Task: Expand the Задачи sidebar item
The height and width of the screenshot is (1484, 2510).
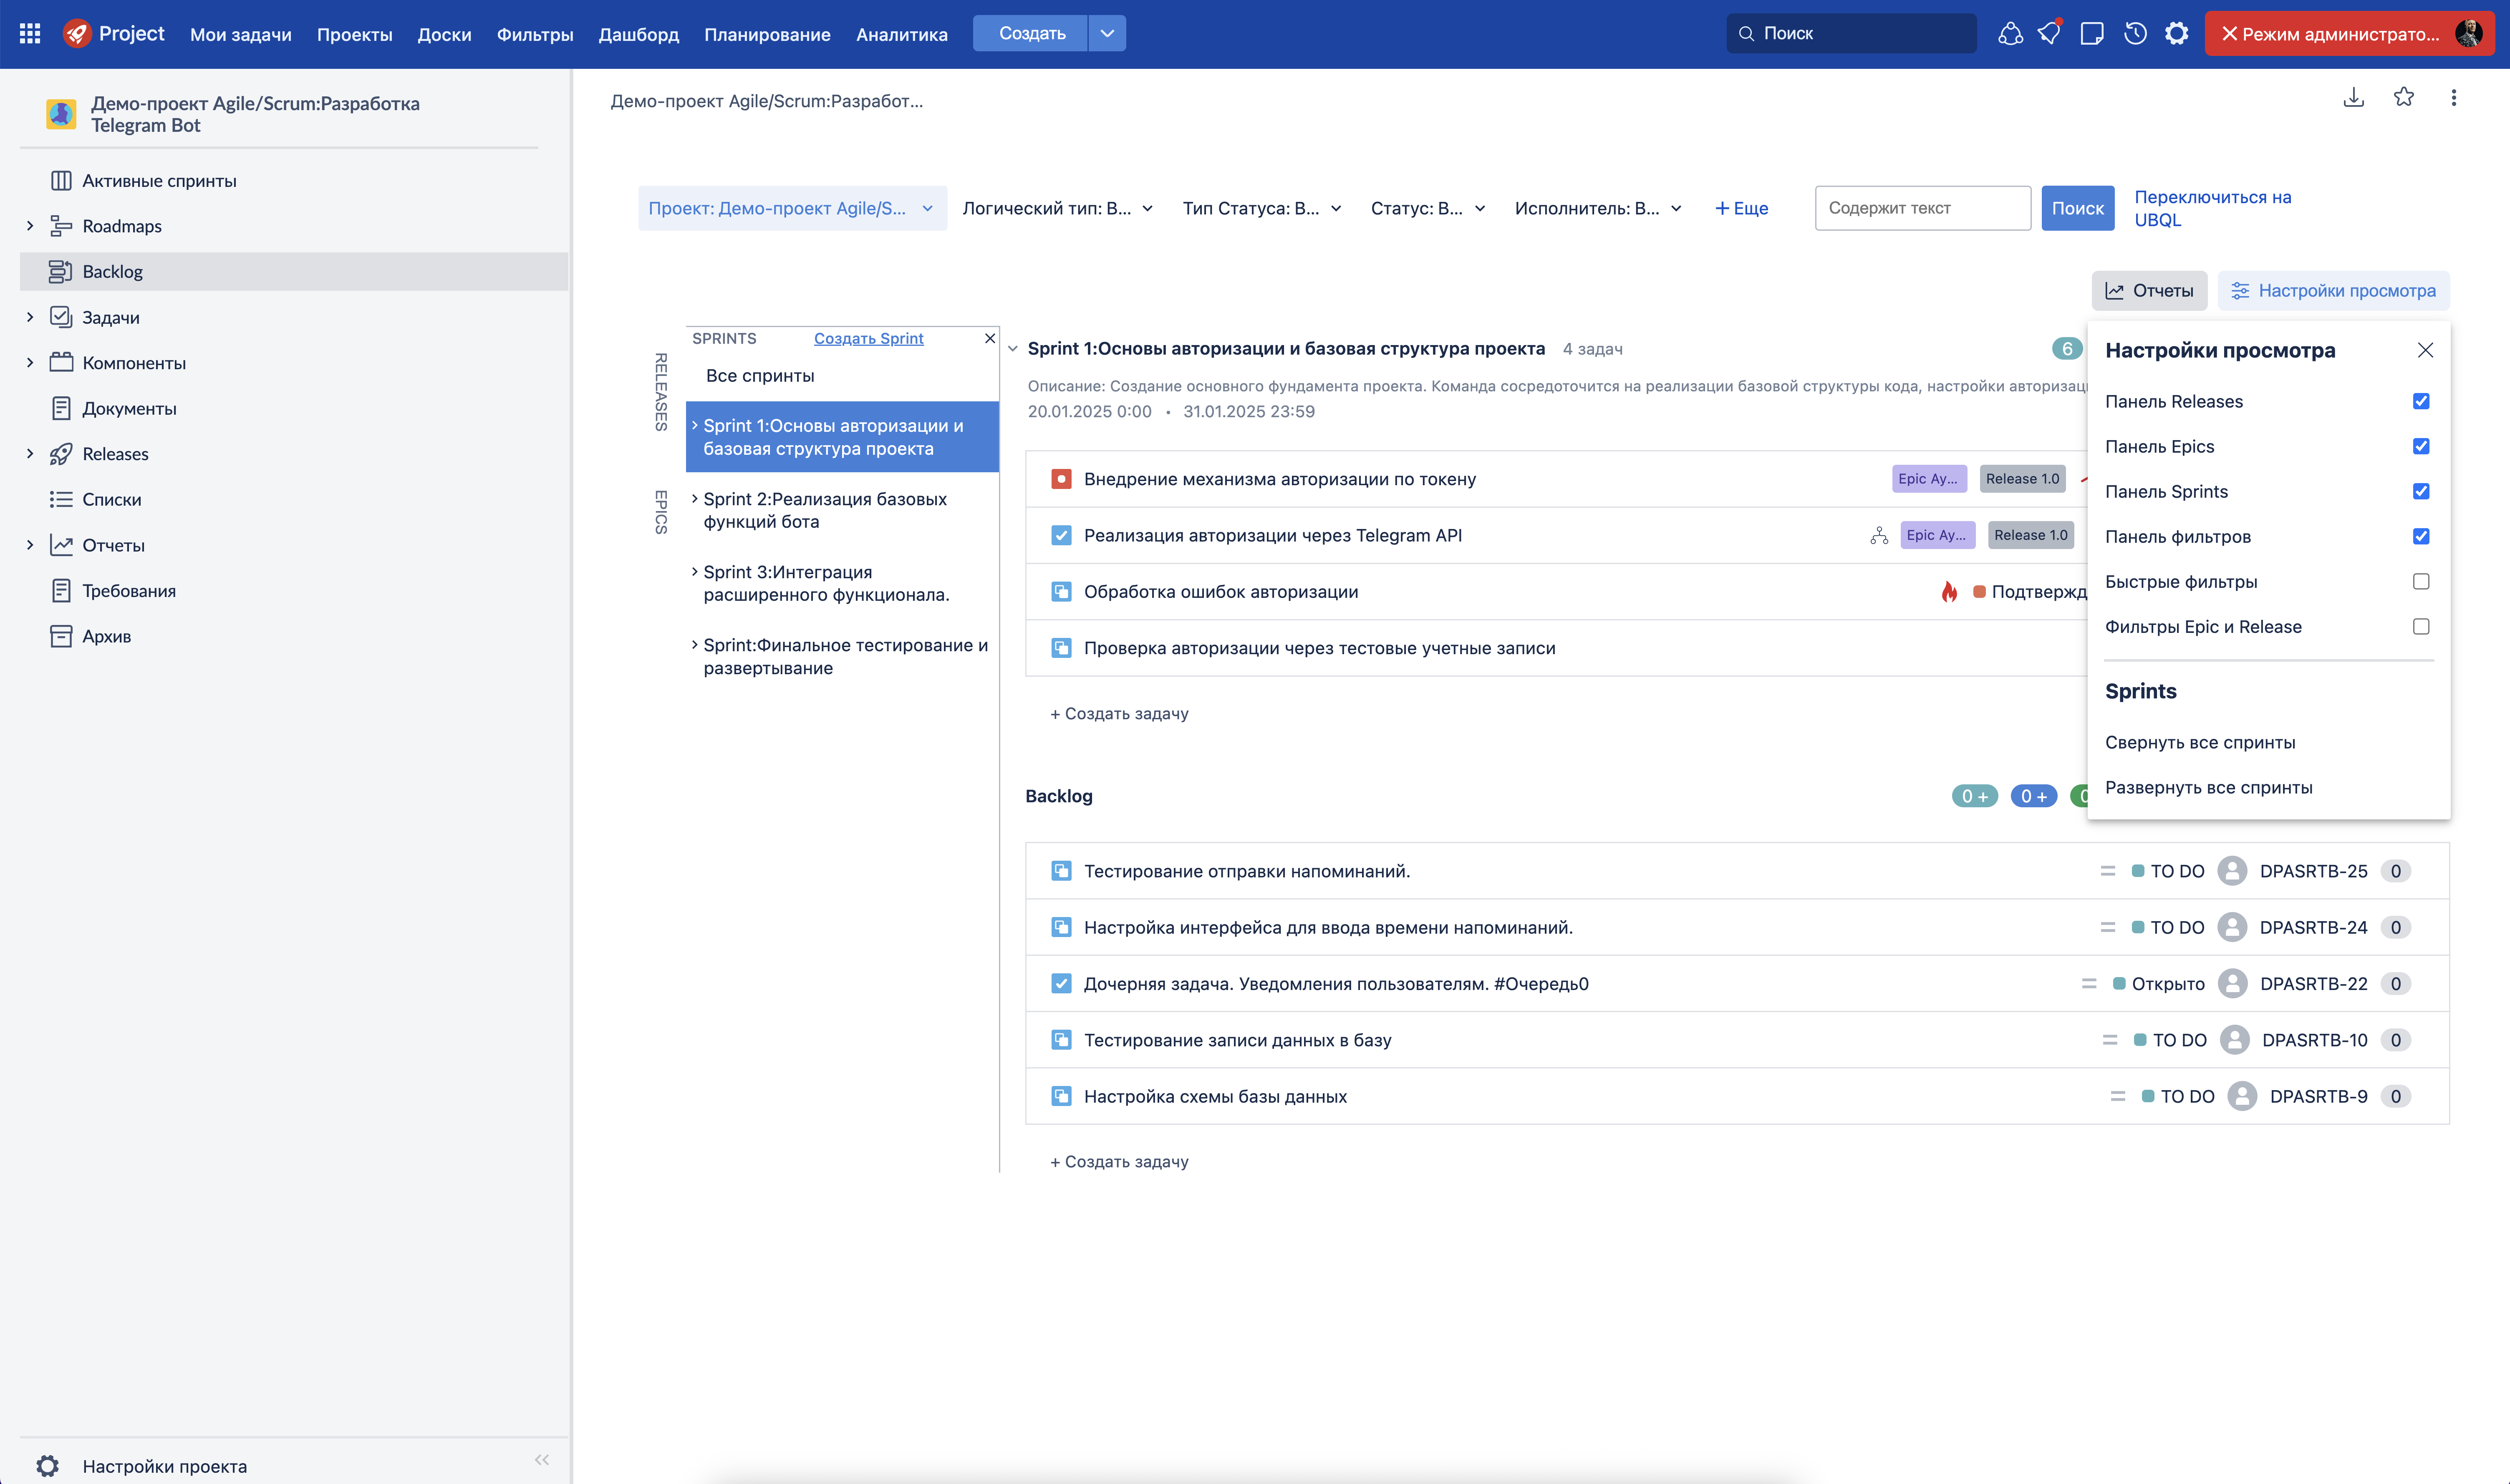Action: (x=30, y=317)
